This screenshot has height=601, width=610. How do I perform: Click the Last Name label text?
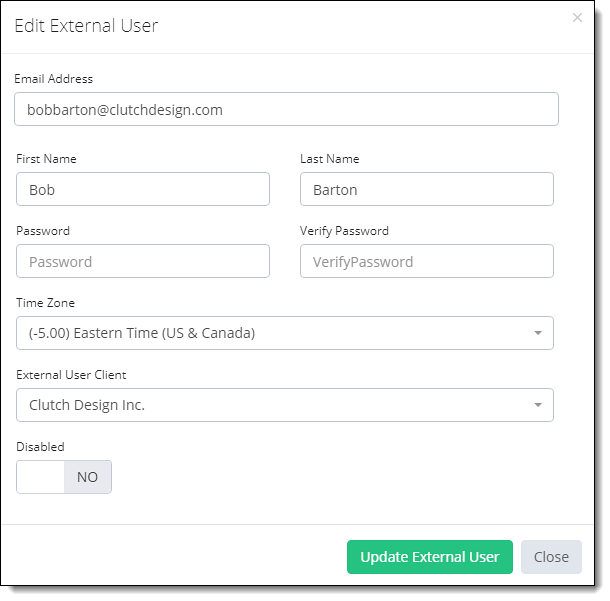coord(330,159)
